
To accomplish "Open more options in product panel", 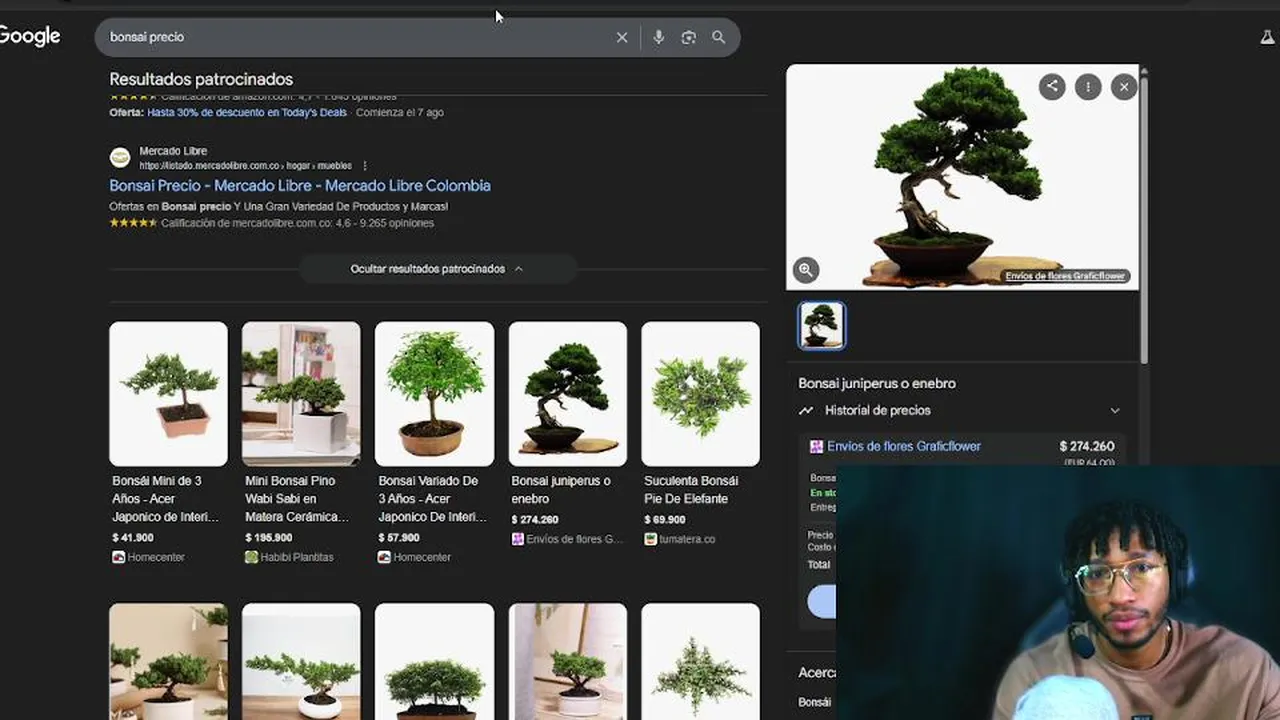I will (1088, 87).
